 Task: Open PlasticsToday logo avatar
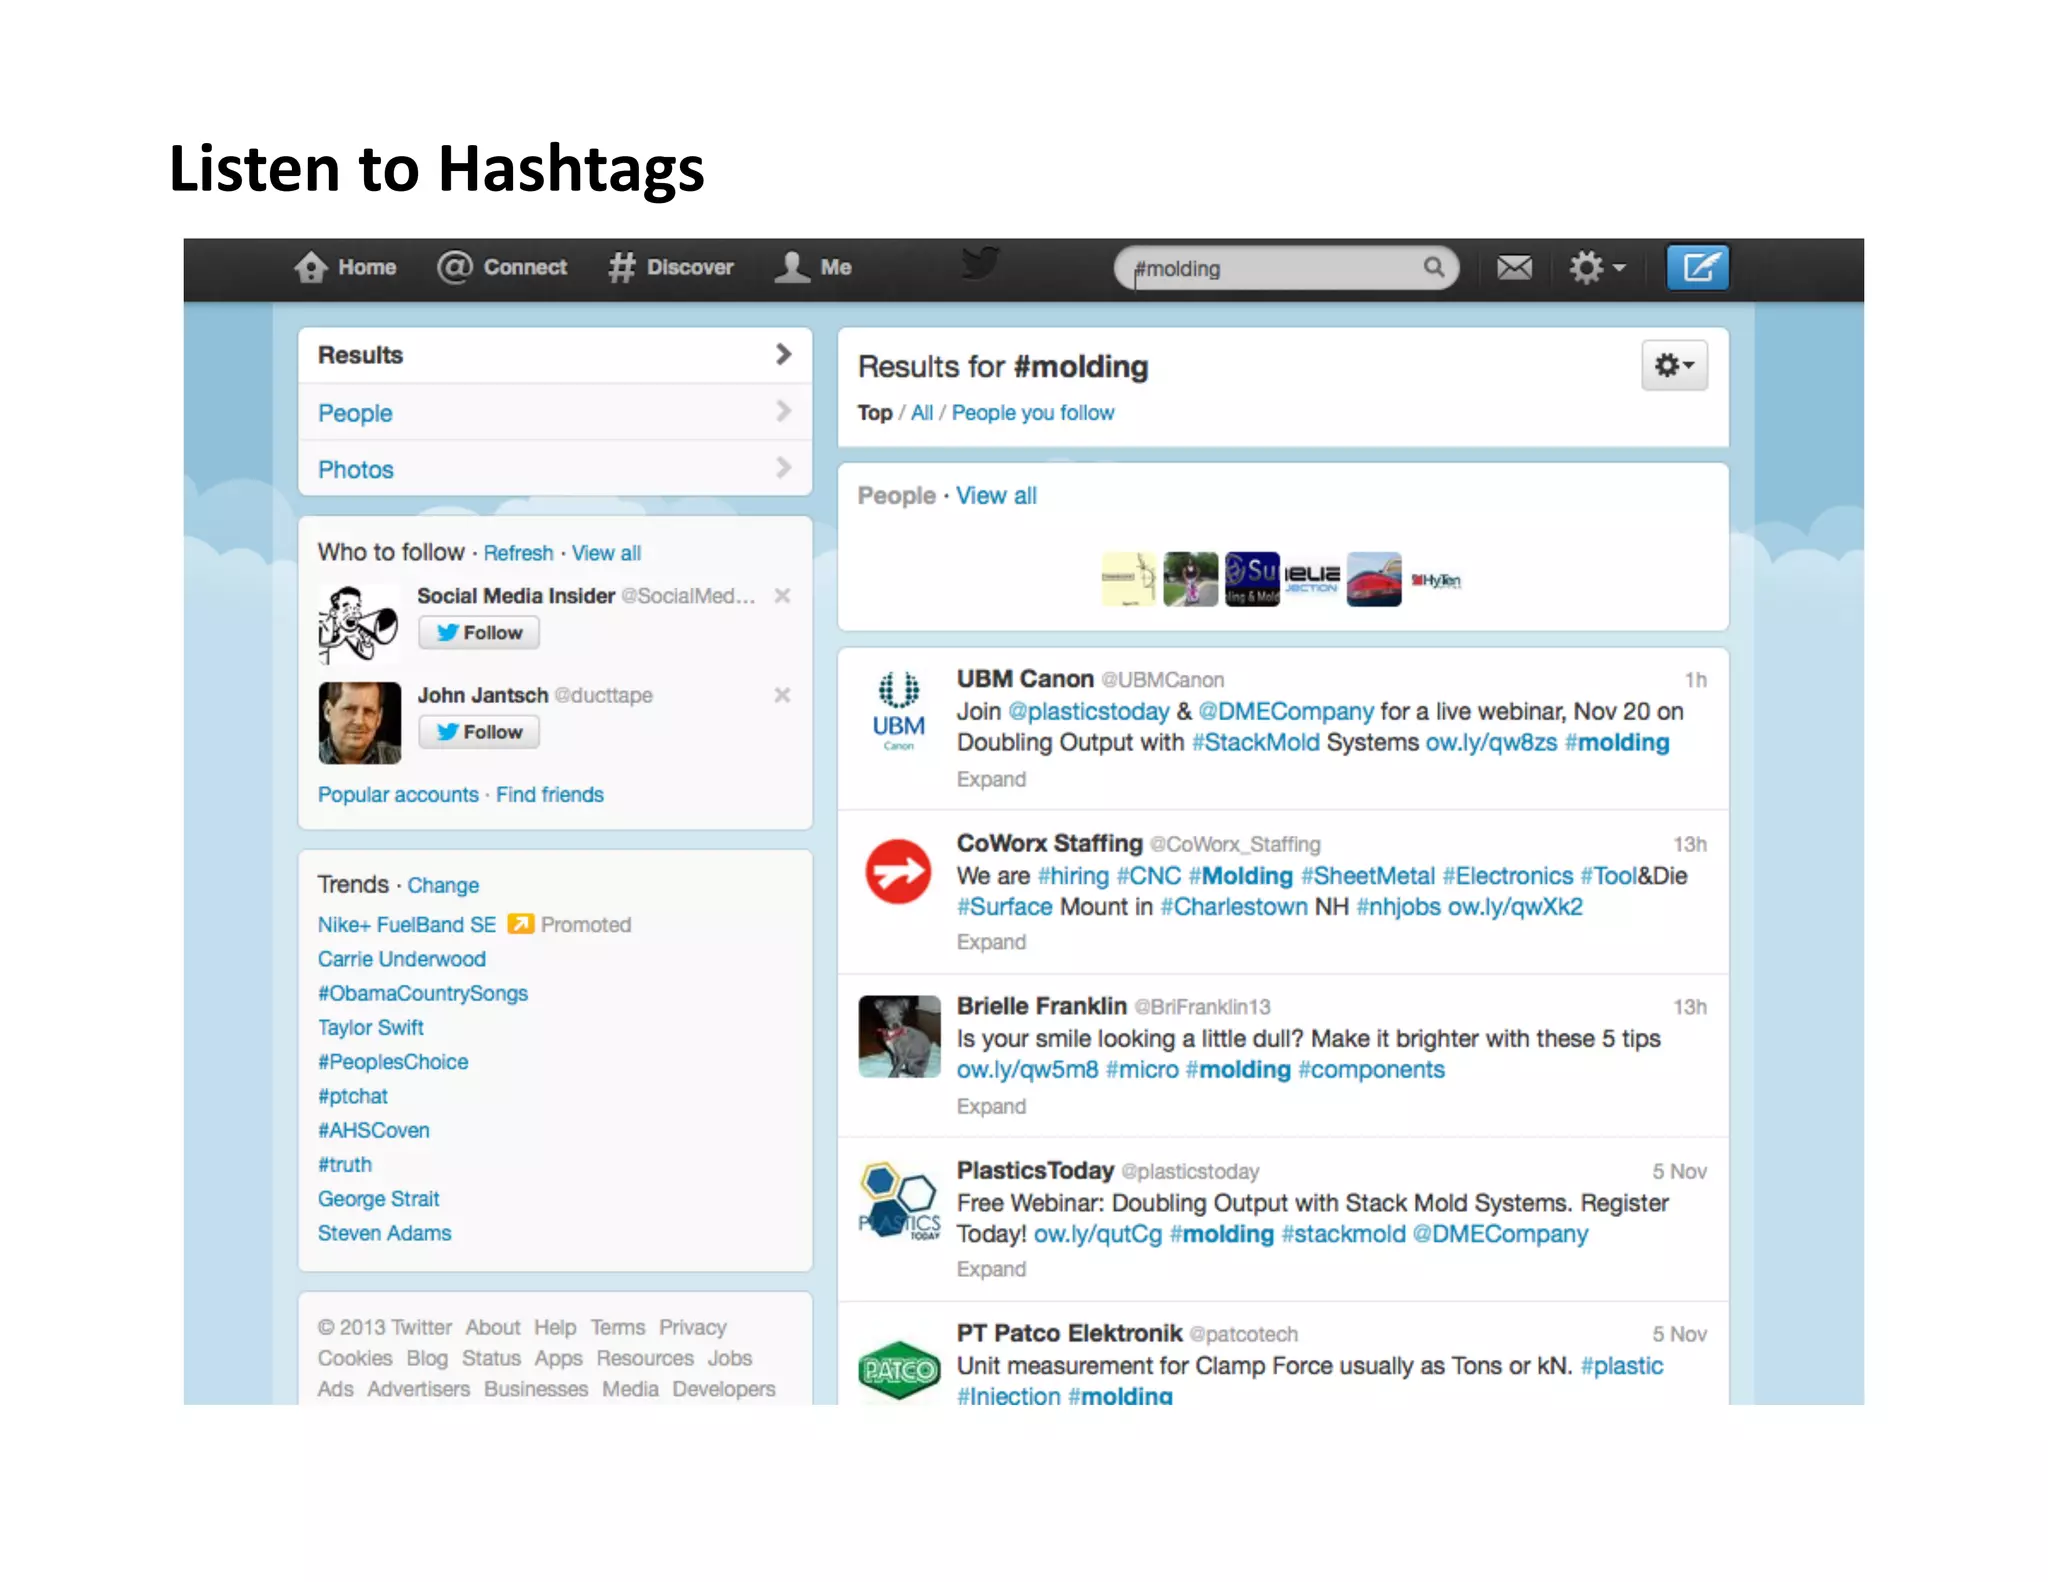[899, 1200]
